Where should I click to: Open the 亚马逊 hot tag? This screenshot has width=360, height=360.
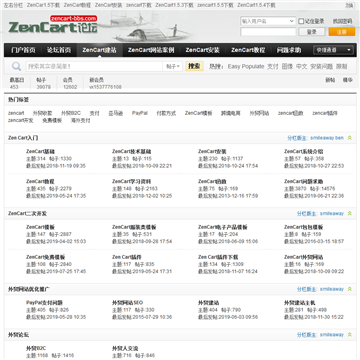(x=116, y=113)
